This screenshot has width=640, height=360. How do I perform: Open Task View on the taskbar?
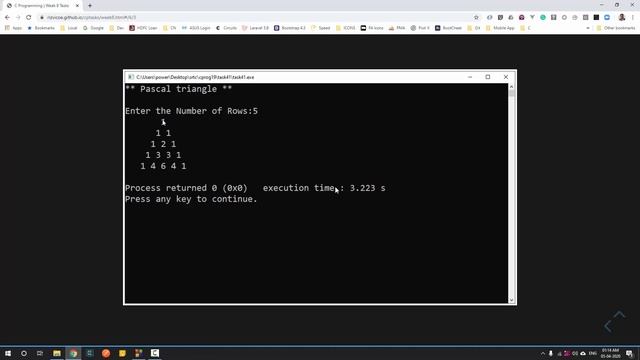pyautogui.click(x=40, y=353)
